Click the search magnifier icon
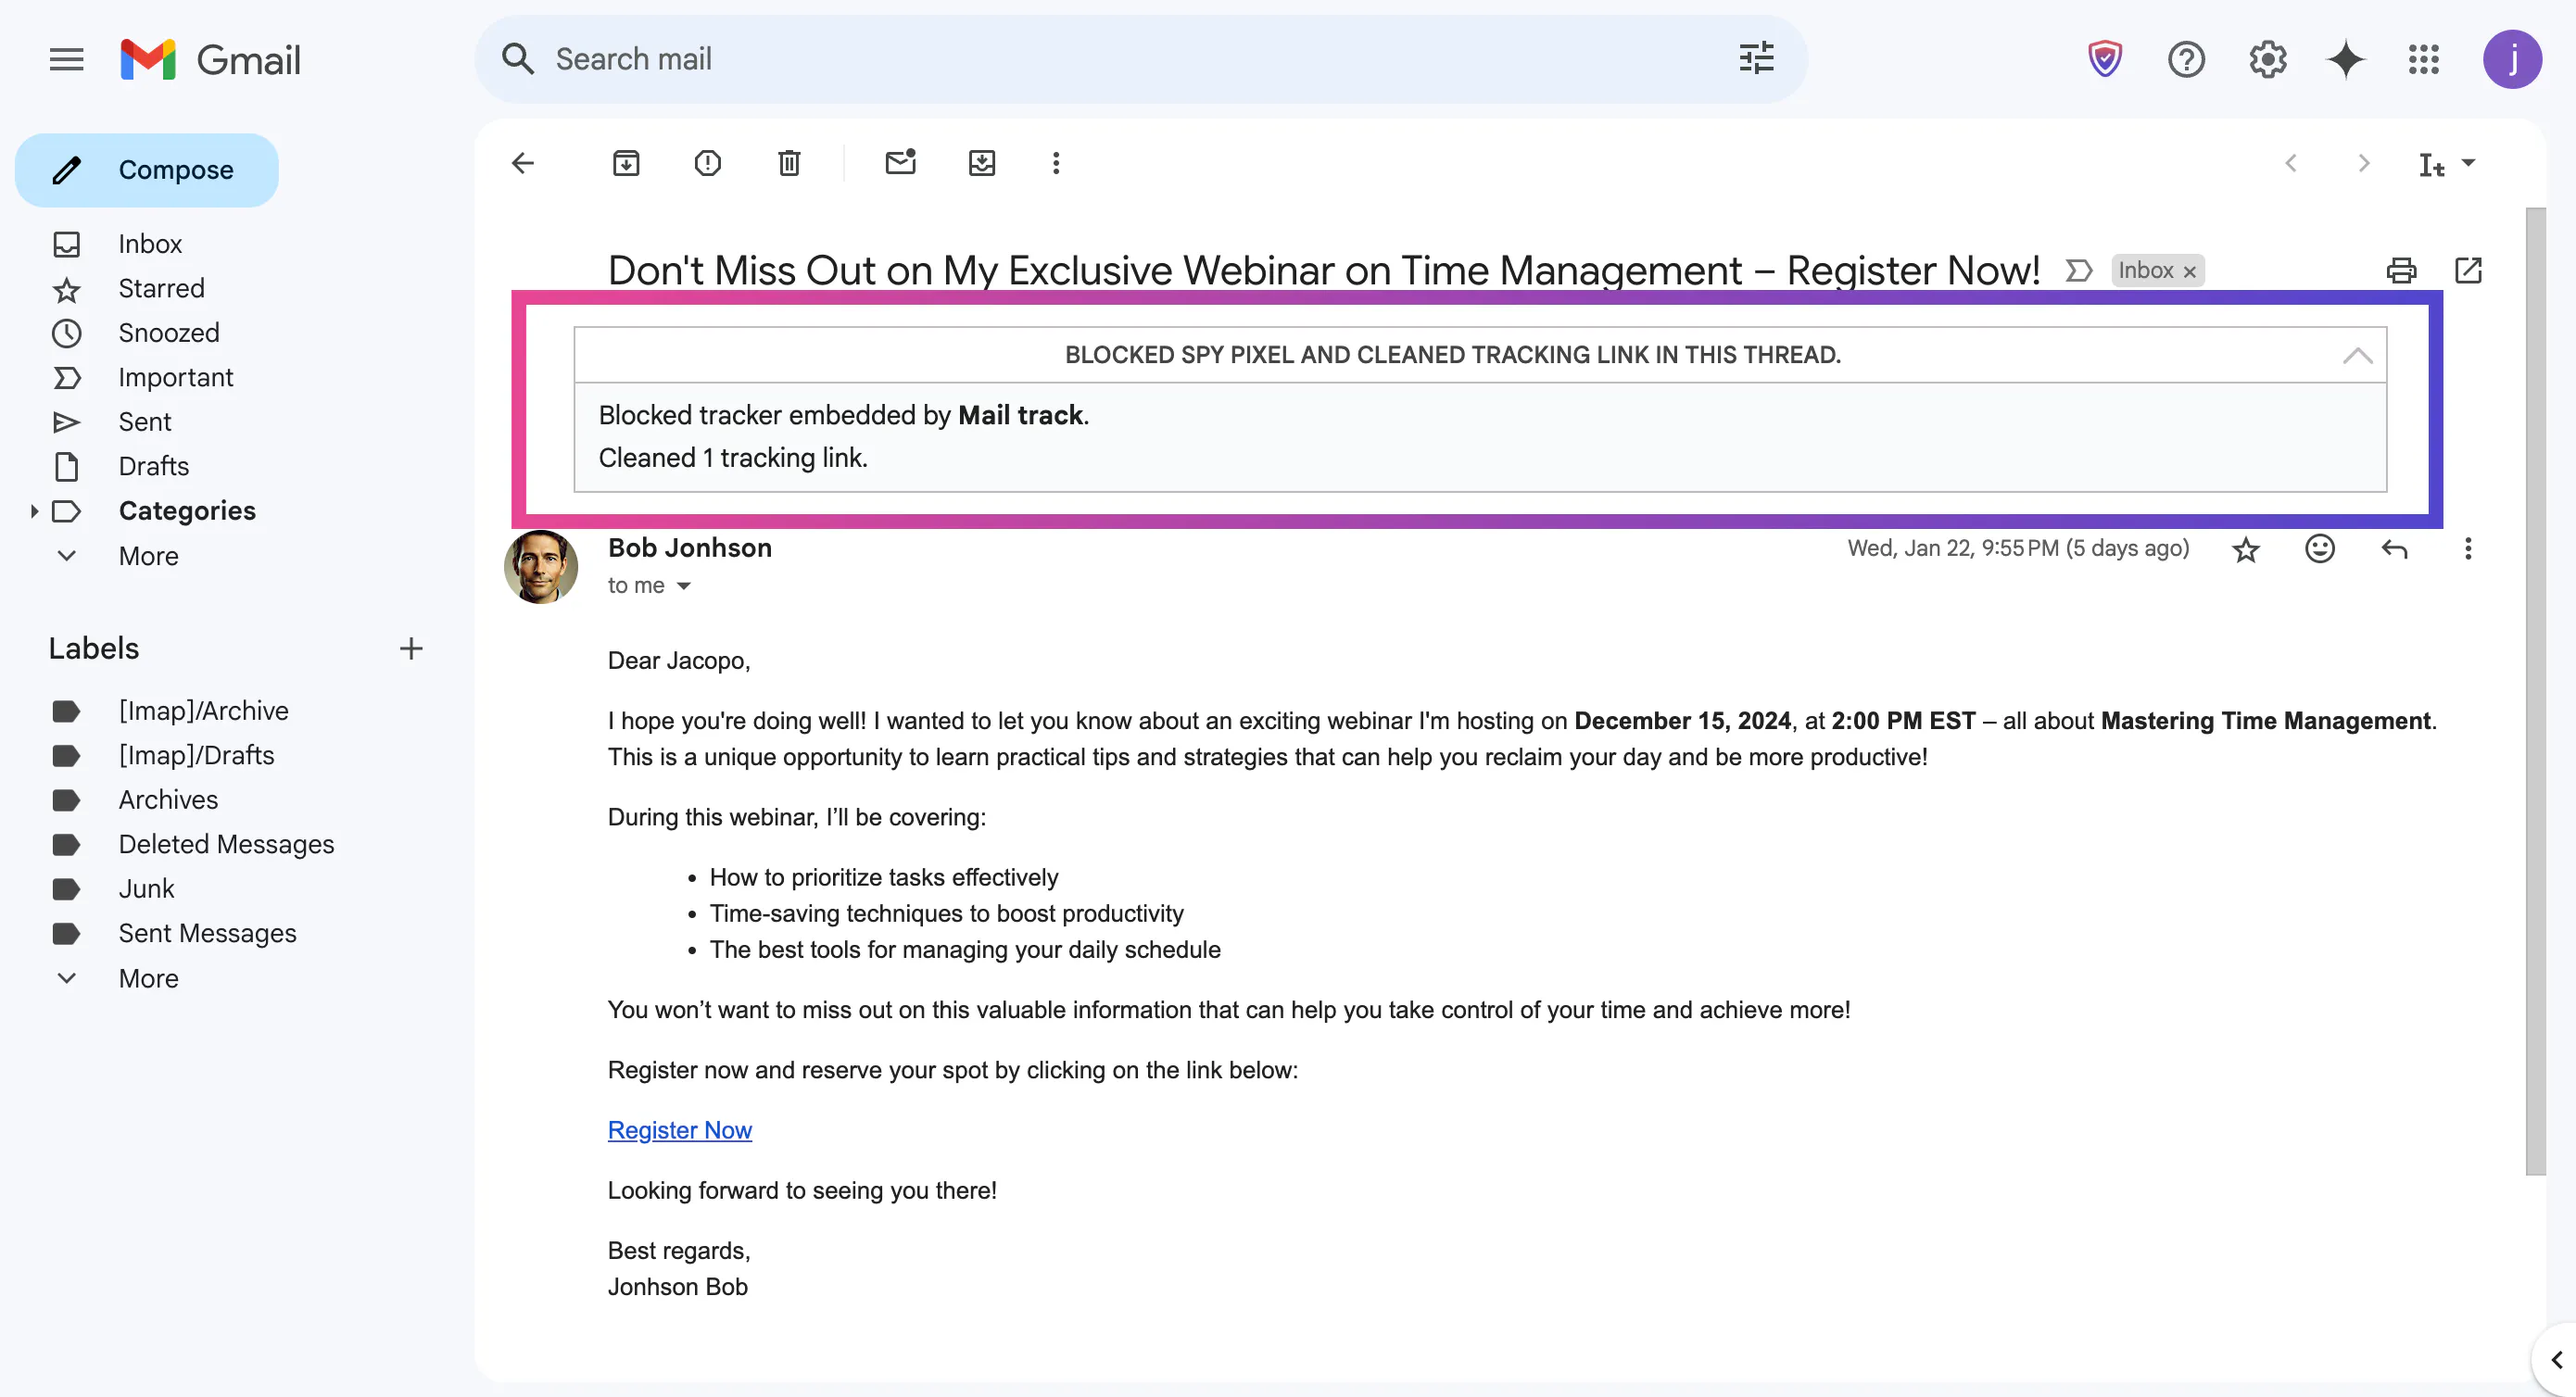The height and width of the screenshot is (1397, 2576). 517,59
